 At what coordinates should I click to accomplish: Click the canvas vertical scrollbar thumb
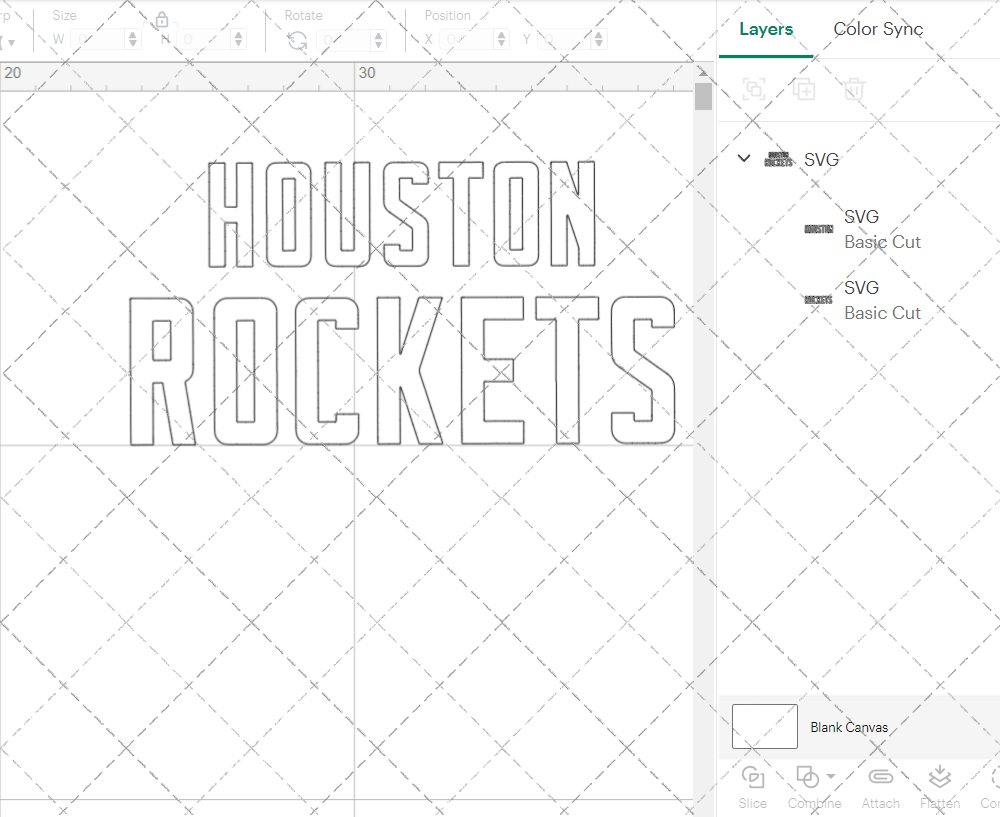[x=703, y=96]
